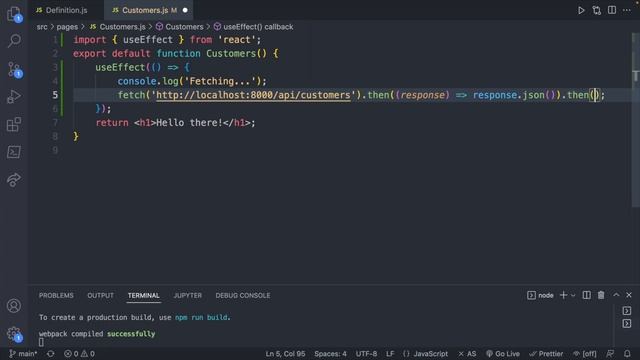Click the Customers function breadcrumb
640x360 pixels.
pyautogui.click(x=179, y=27)
